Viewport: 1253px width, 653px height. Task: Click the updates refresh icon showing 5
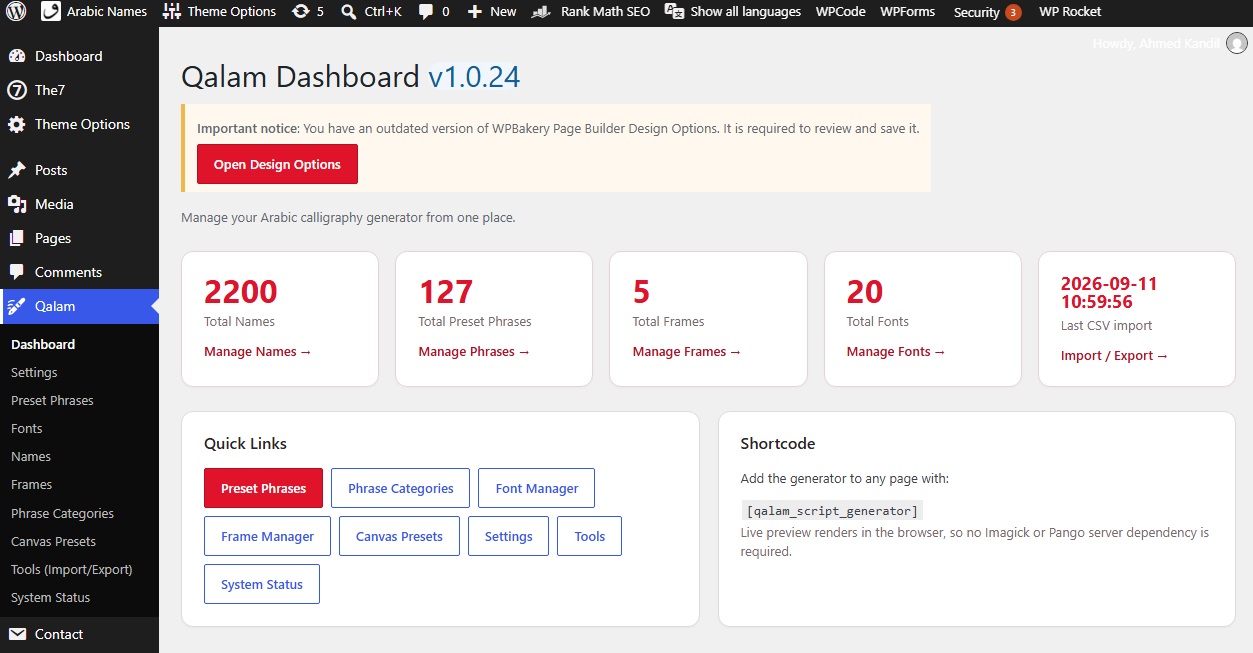click(300, 12)
